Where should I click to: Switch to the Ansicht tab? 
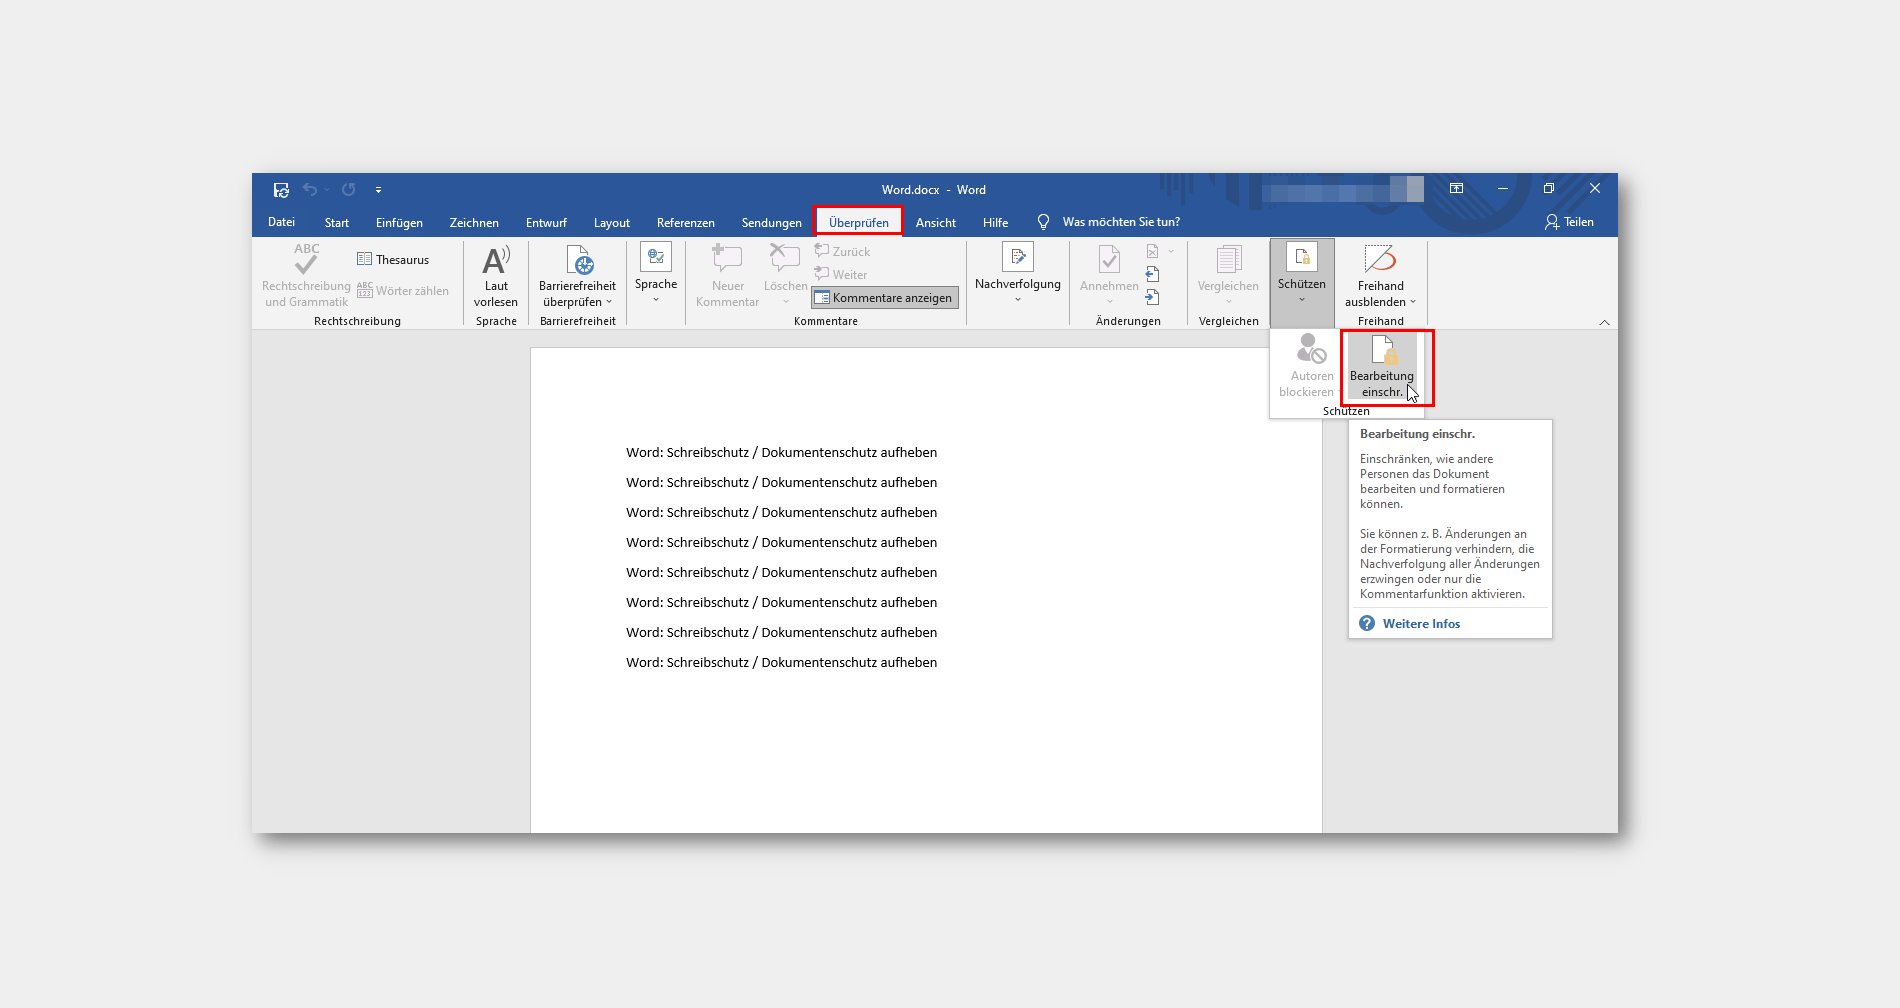click(935, 222)
